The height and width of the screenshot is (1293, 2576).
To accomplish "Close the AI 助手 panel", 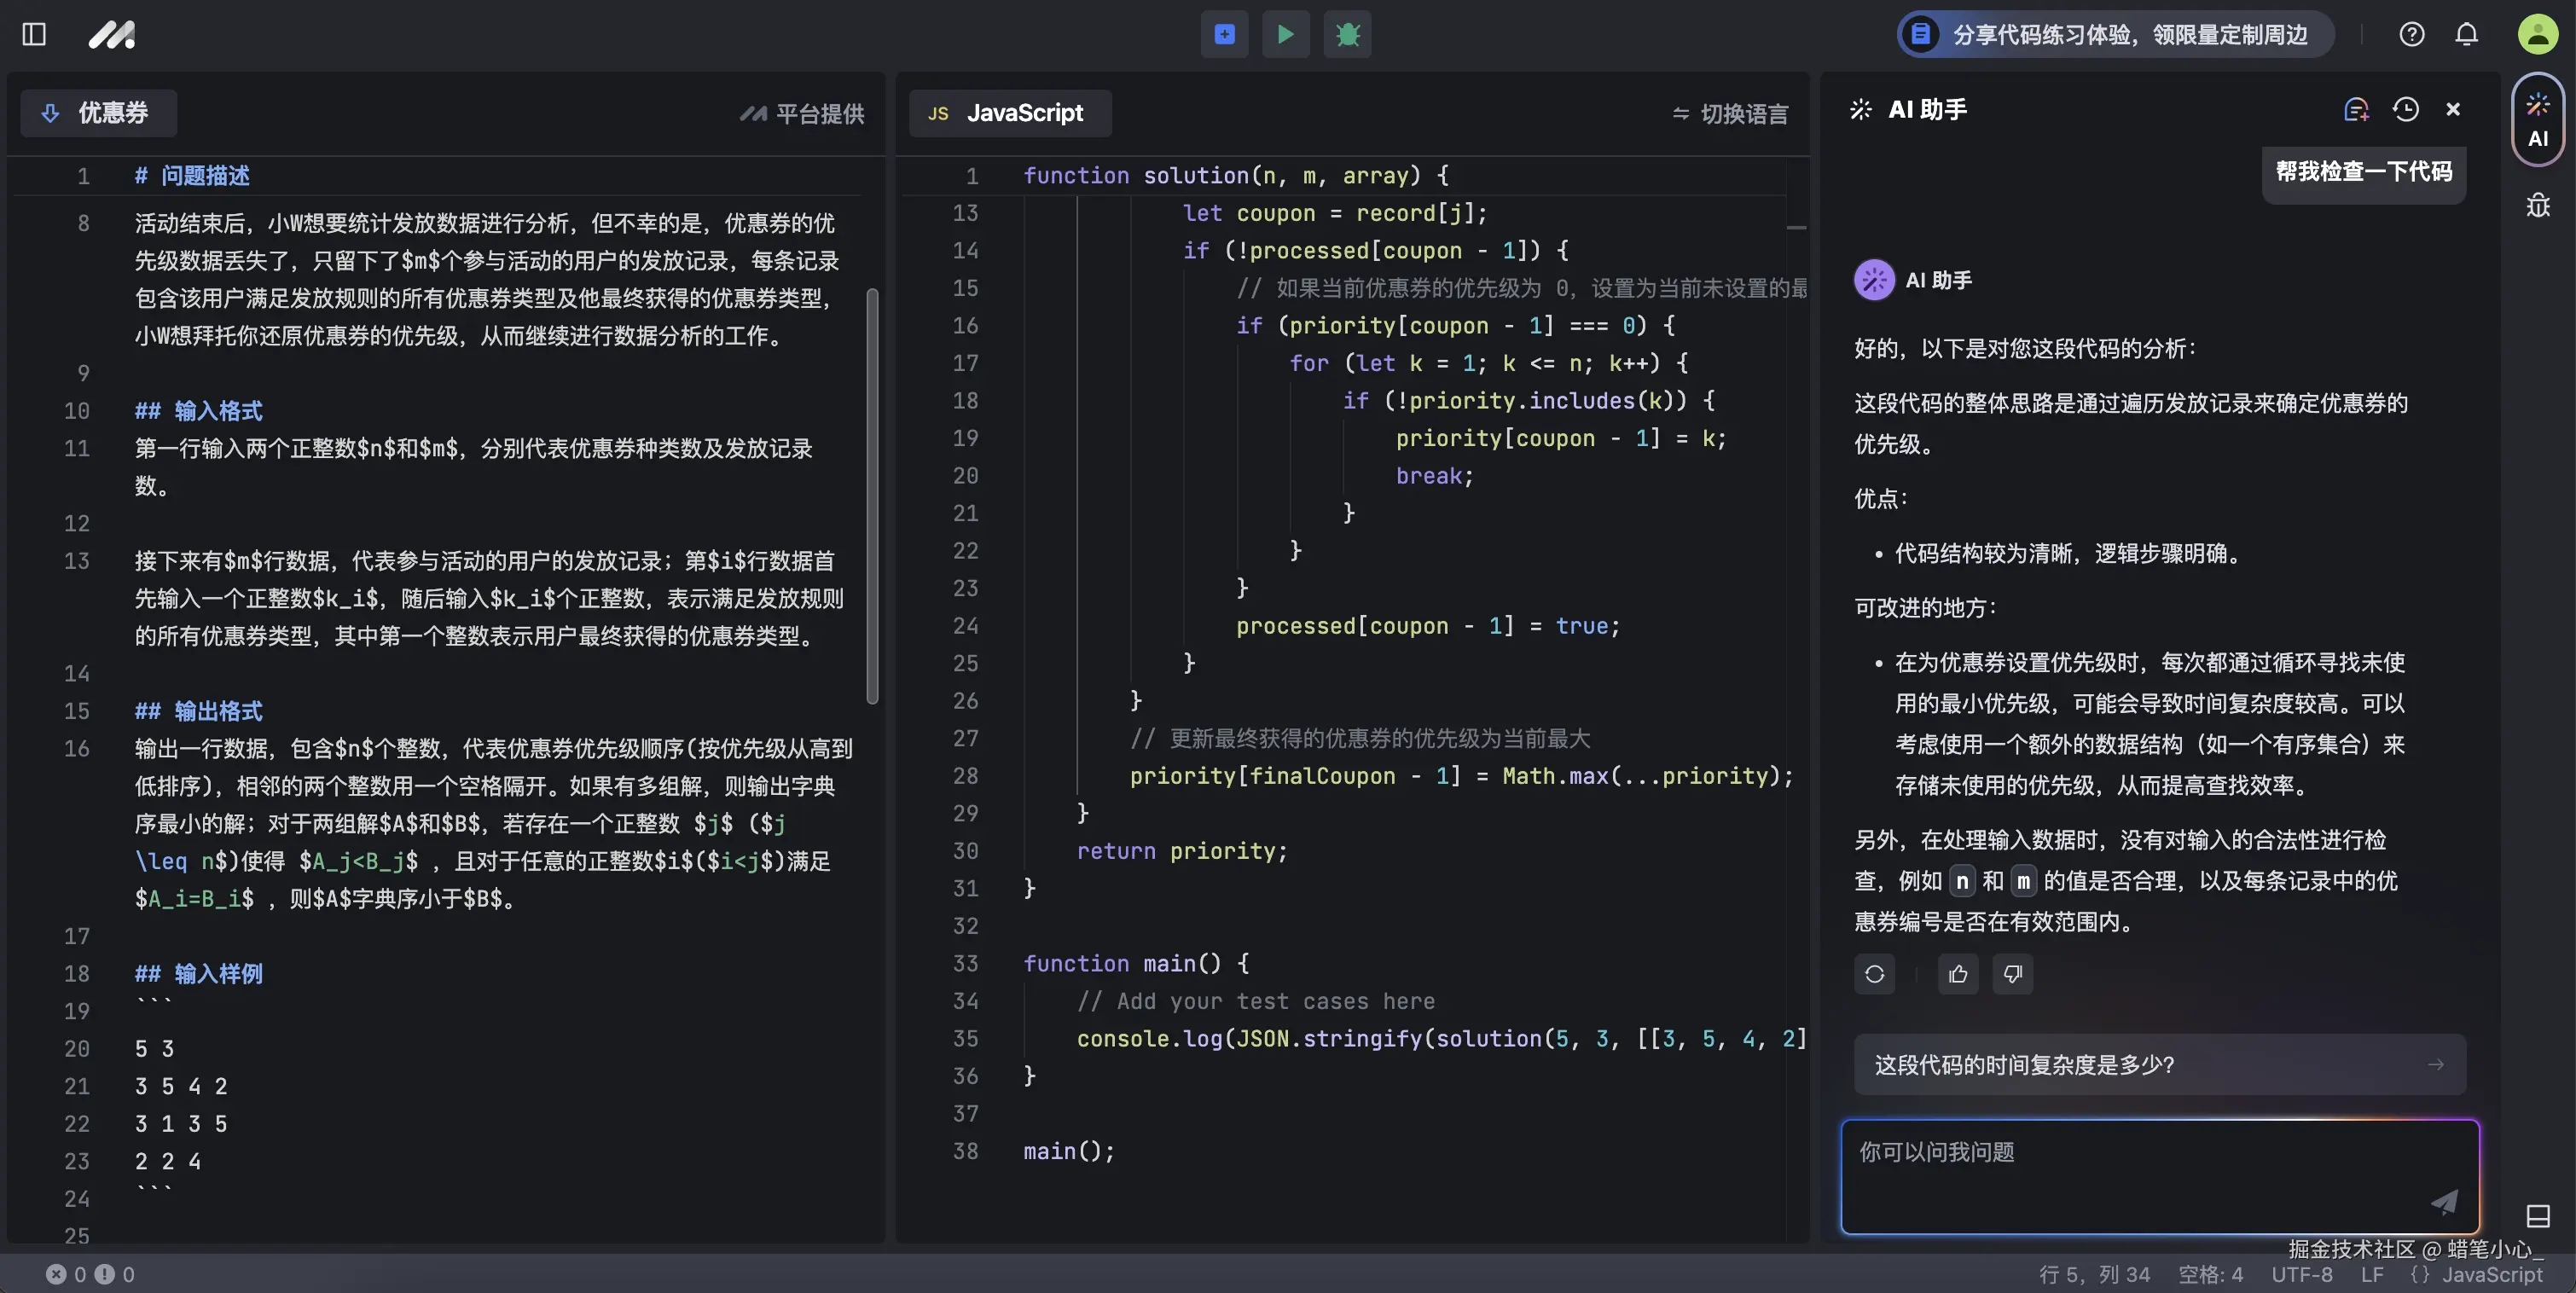I will coord(2453,109).
